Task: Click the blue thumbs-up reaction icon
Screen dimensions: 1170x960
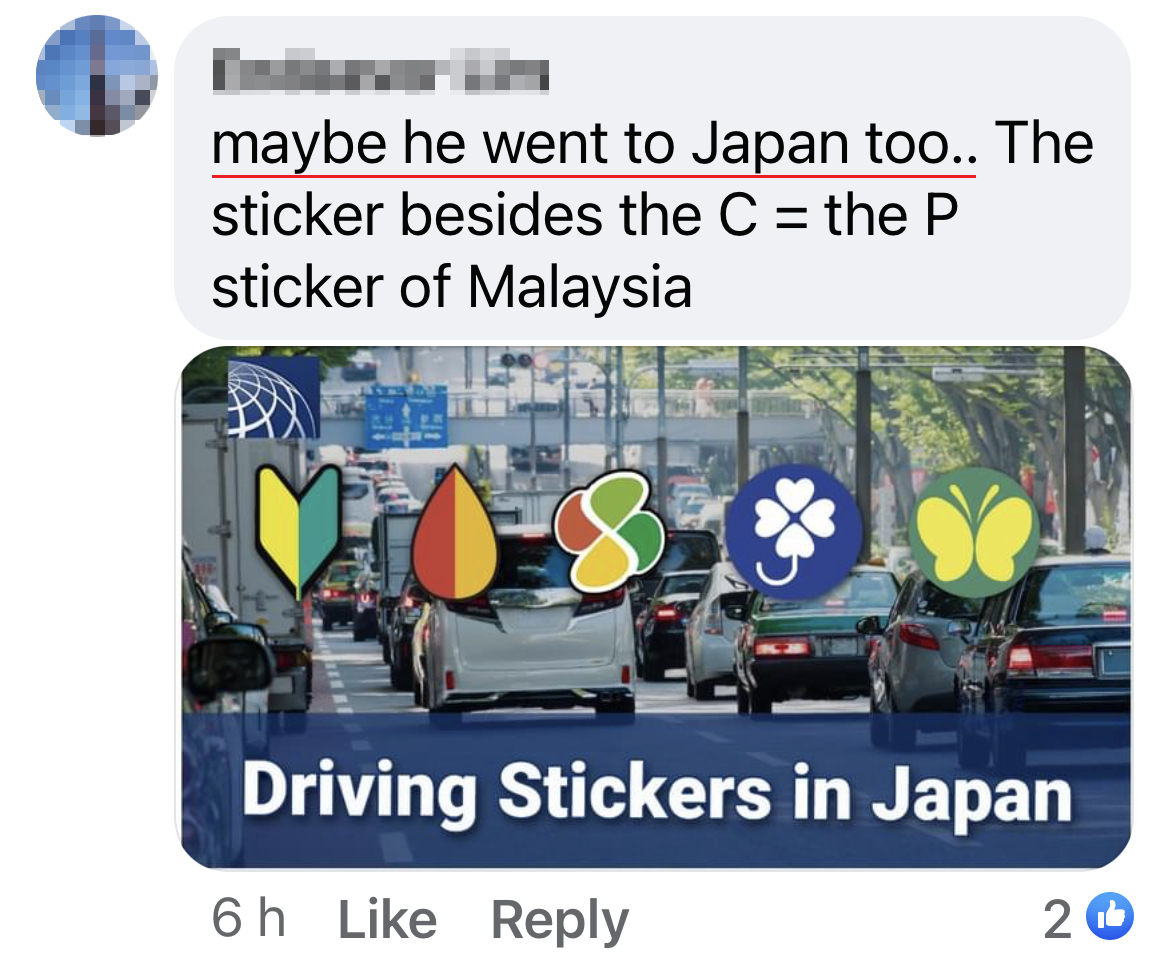Action: pos(1110,915)
